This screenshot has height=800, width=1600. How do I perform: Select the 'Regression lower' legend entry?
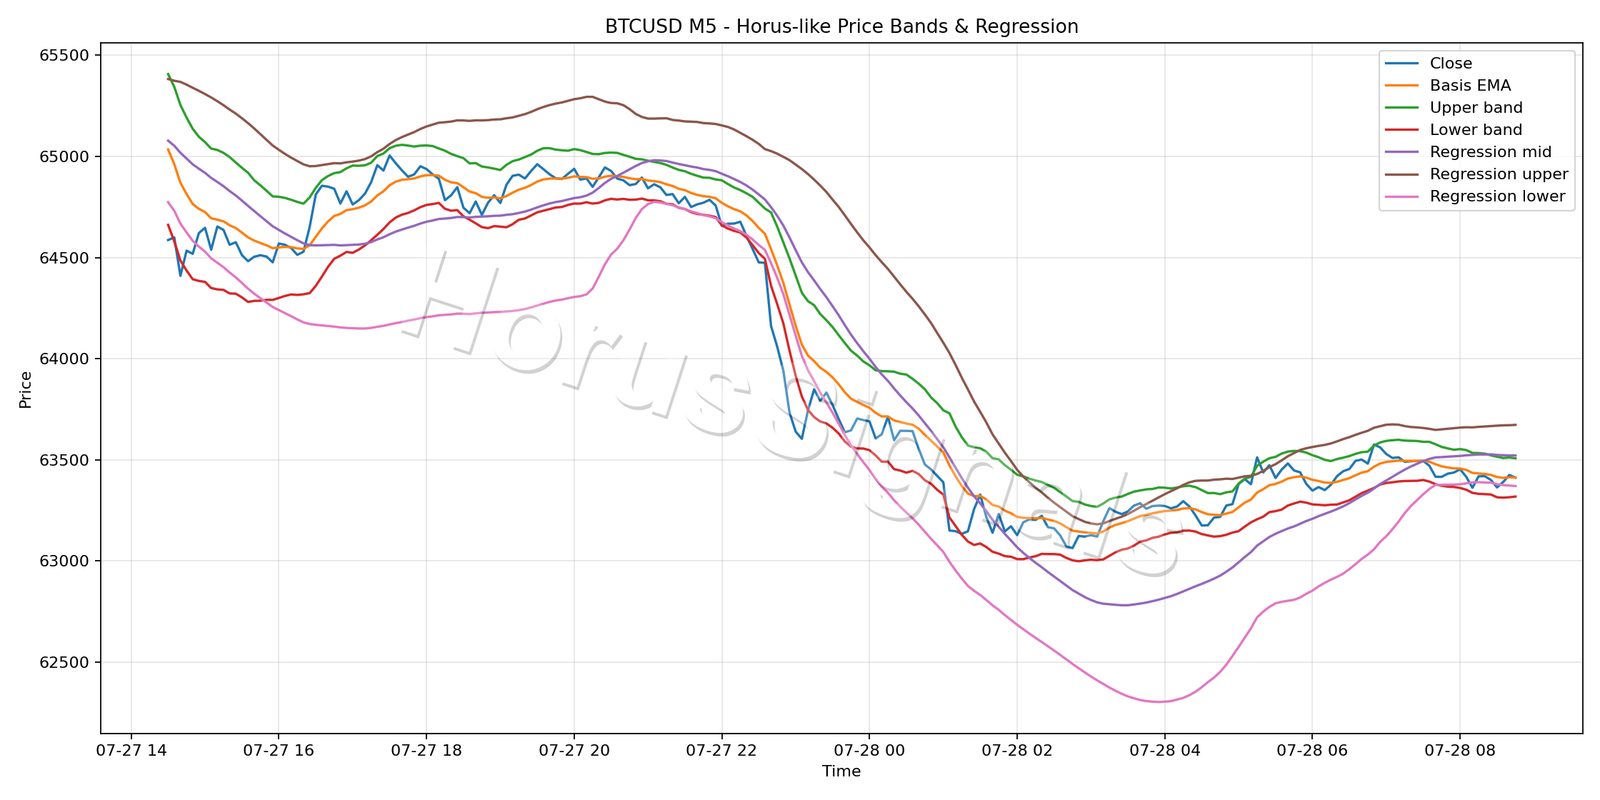click(1475, 196)
